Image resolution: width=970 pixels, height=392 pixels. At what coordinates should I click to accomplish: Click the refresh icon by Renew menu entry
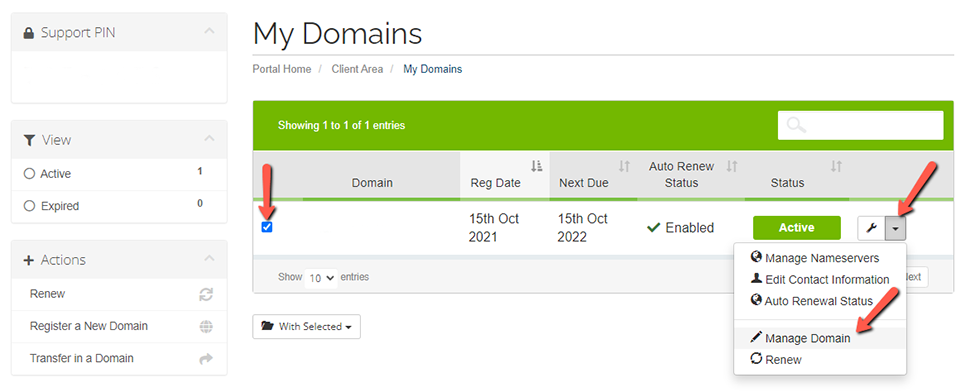point(756,359)
